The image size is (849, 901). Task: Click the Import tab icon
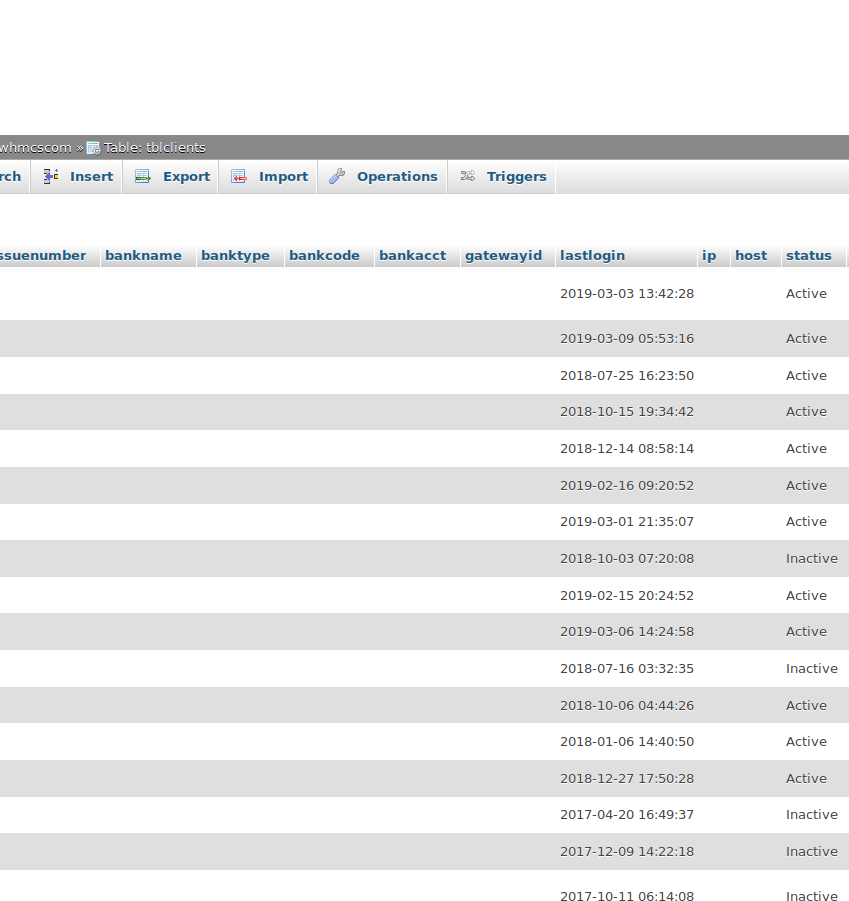pos(239,176)
